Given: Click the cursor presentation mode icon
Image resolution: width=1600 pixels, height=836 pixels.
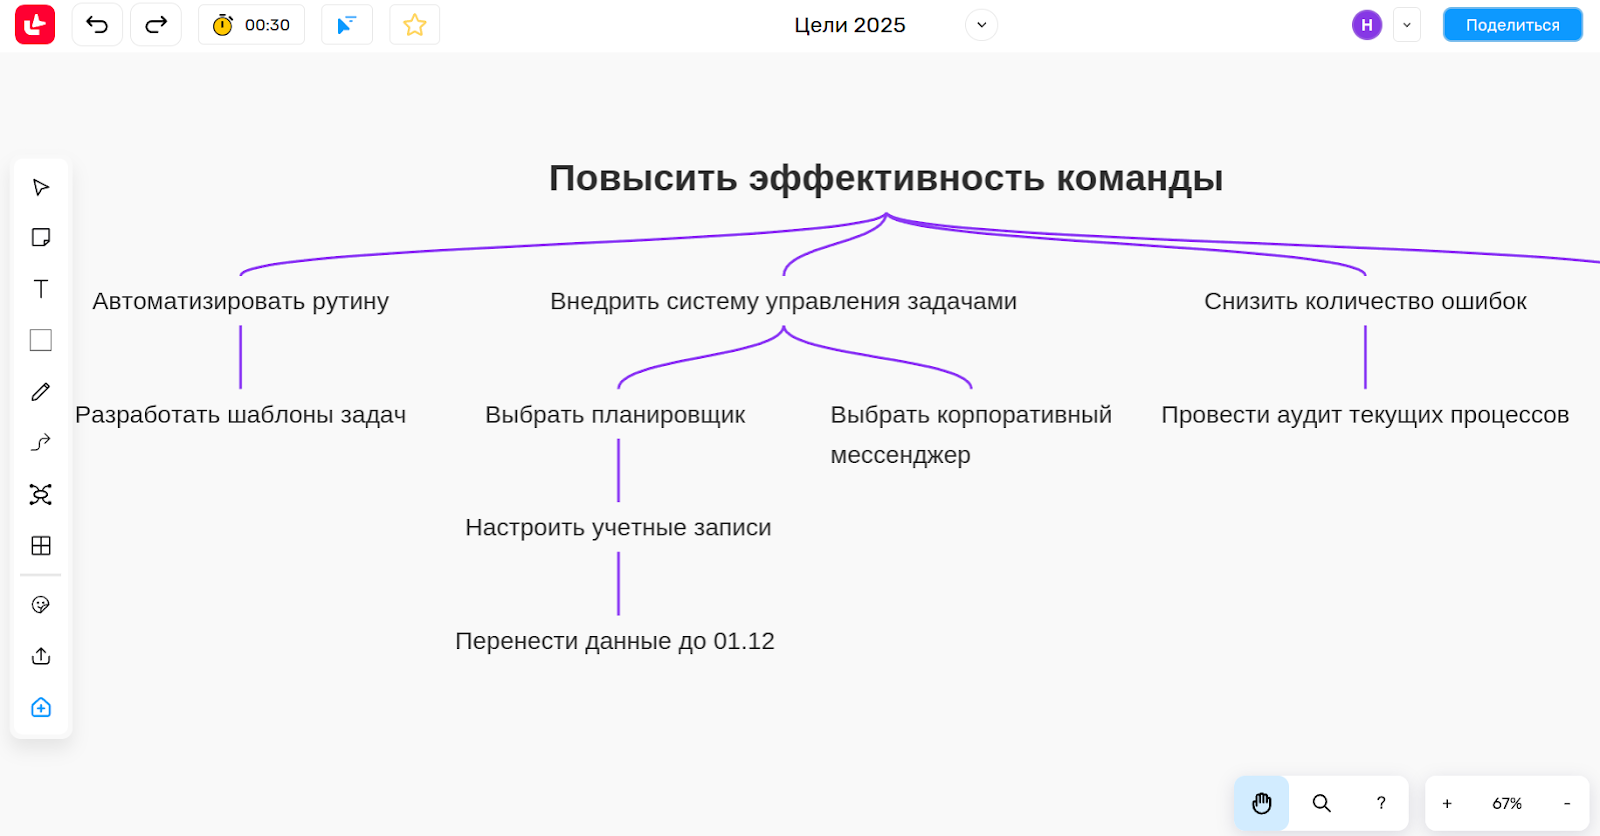Looking at the screenshot, I should click(347, 25).
